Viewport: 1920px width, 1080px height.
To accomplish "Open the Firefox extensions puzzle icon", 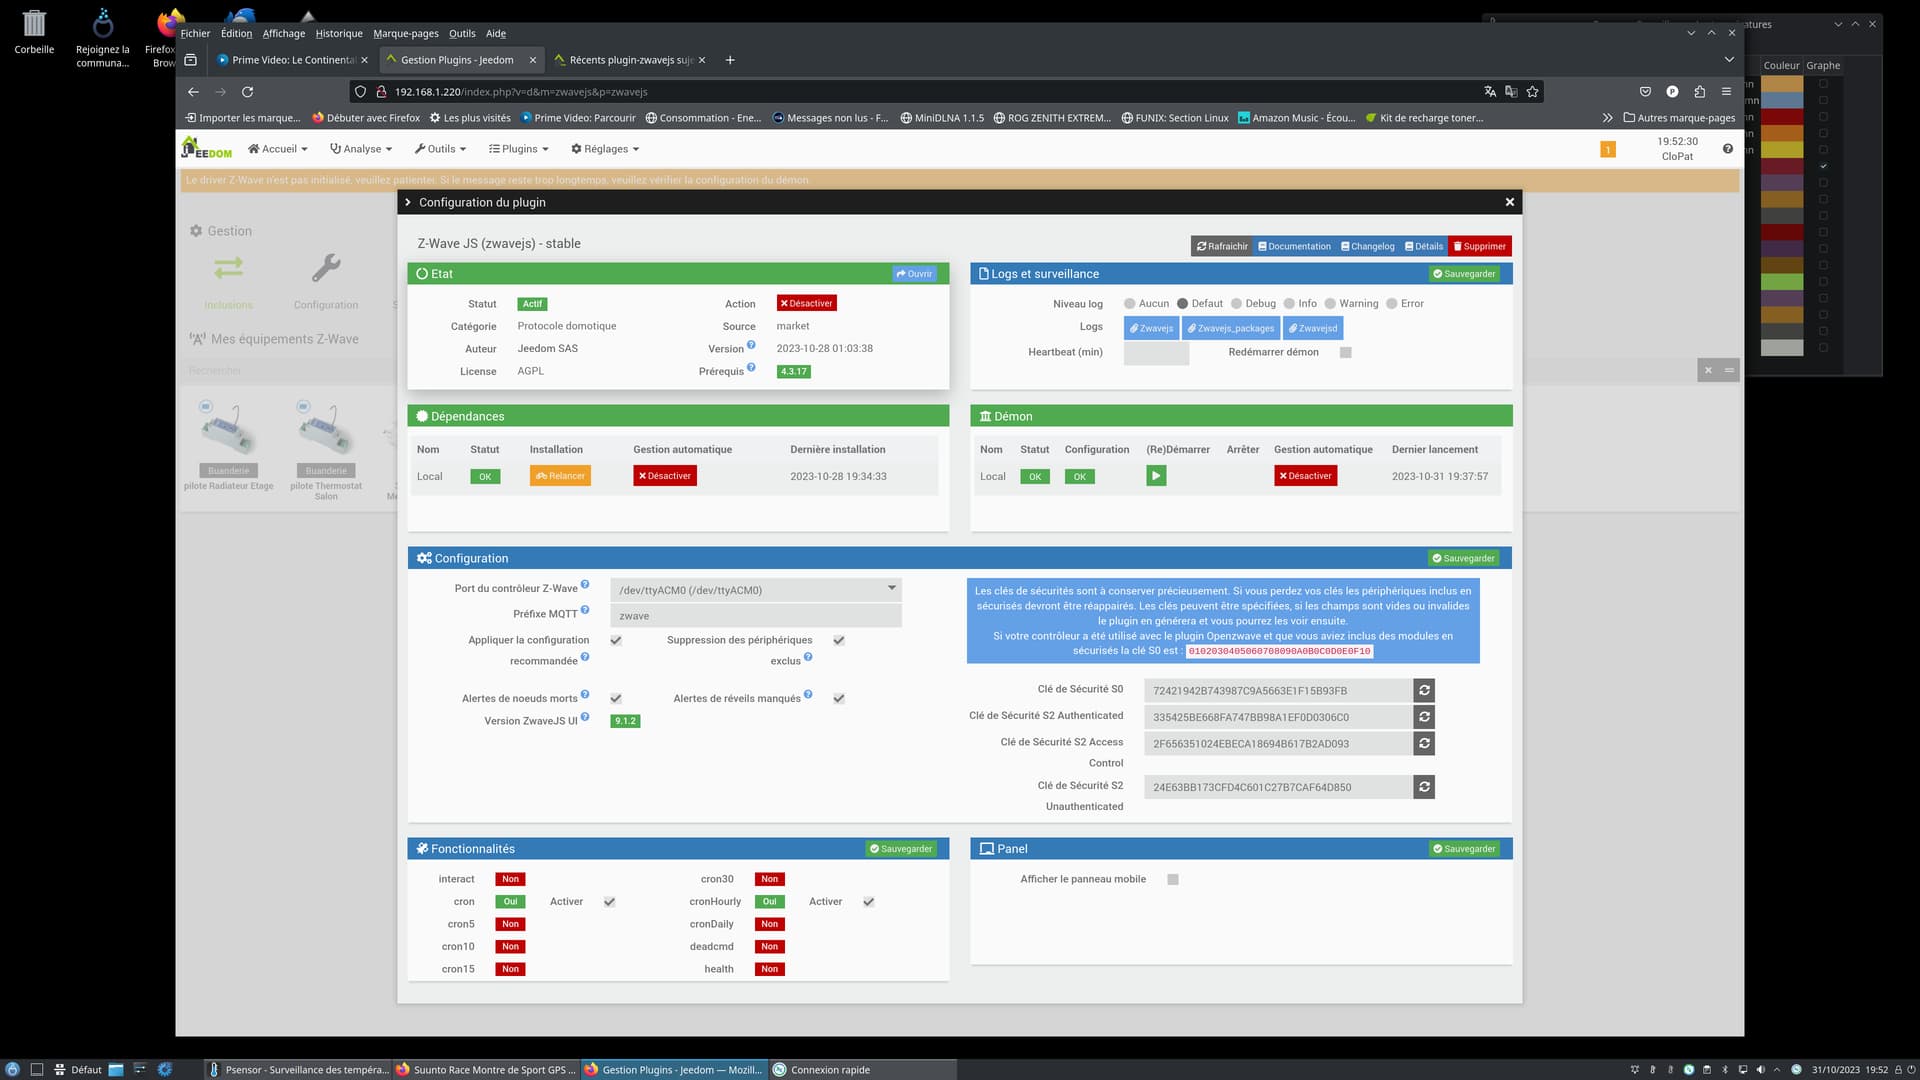I will 1699,91.
